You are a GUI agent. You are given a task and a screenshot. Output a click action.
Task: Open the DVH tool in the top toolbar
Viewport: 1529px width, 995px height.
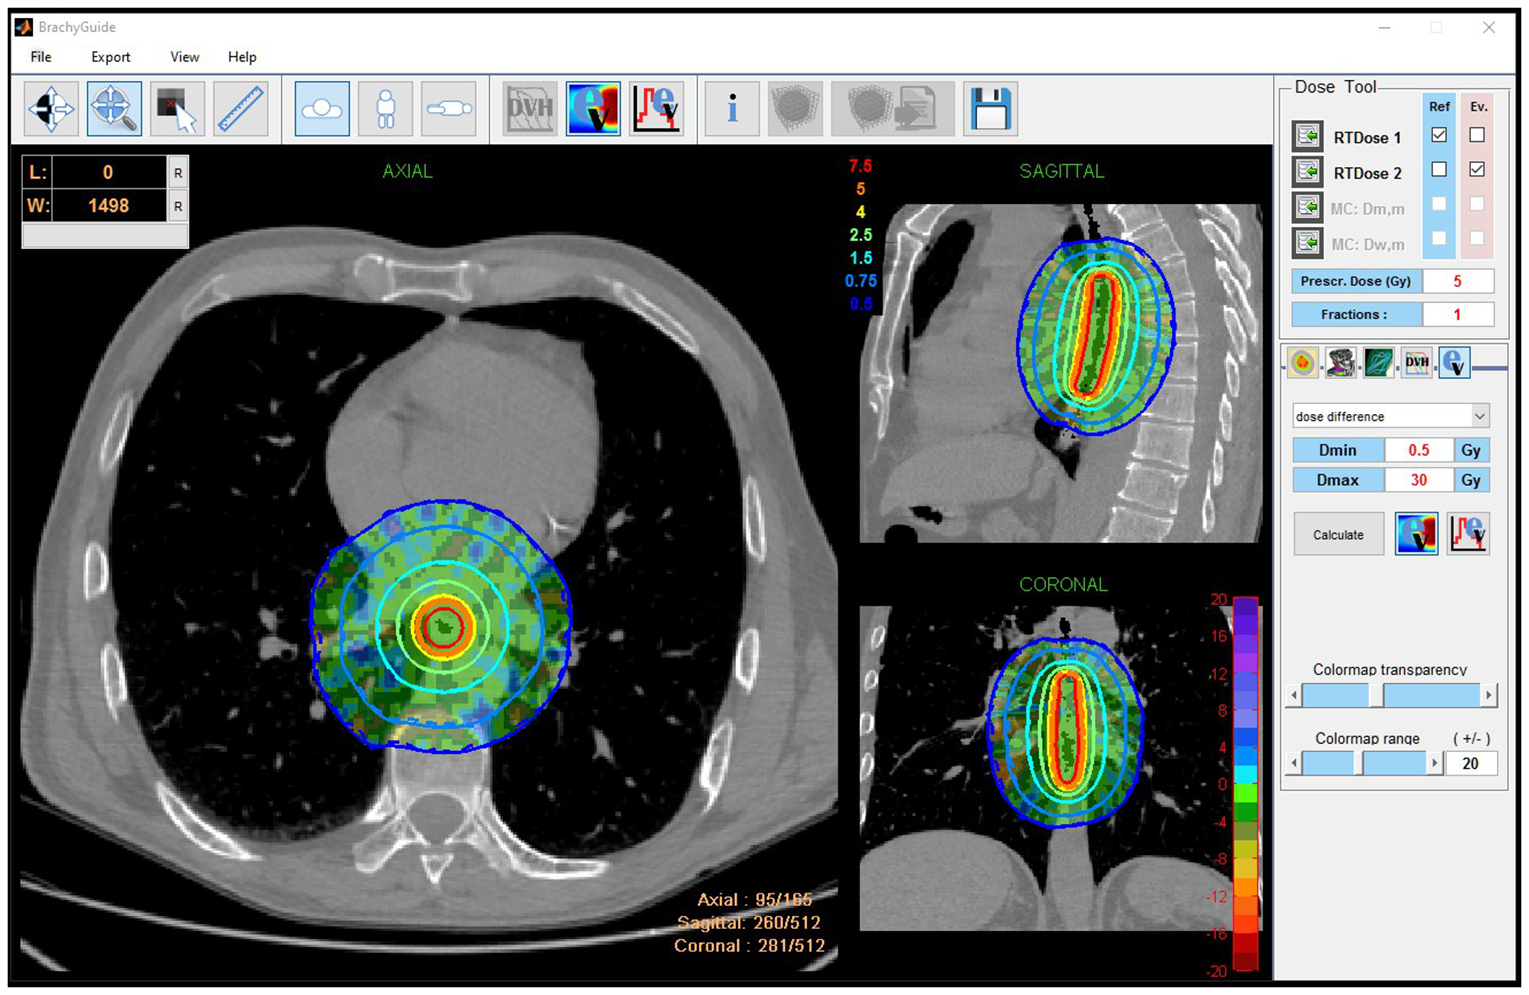530,108
